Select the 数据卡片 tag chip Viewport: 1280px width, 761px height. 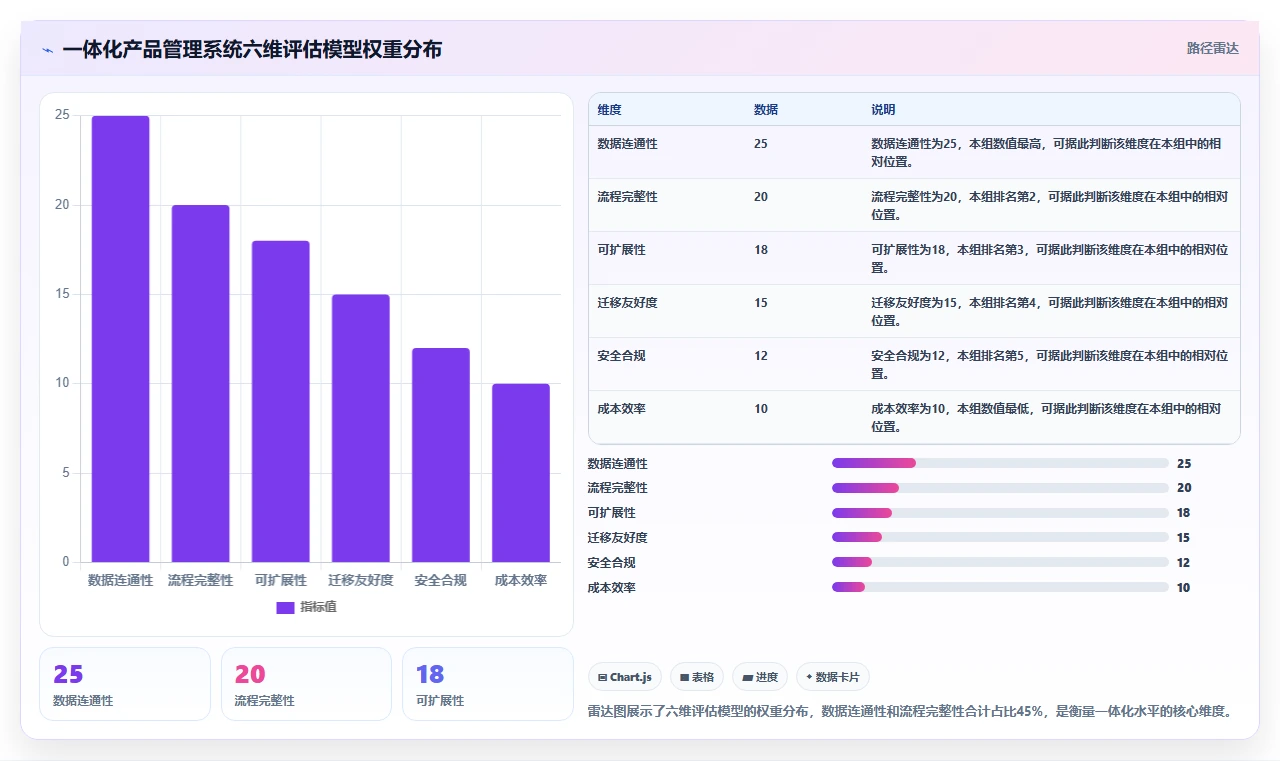833,677
